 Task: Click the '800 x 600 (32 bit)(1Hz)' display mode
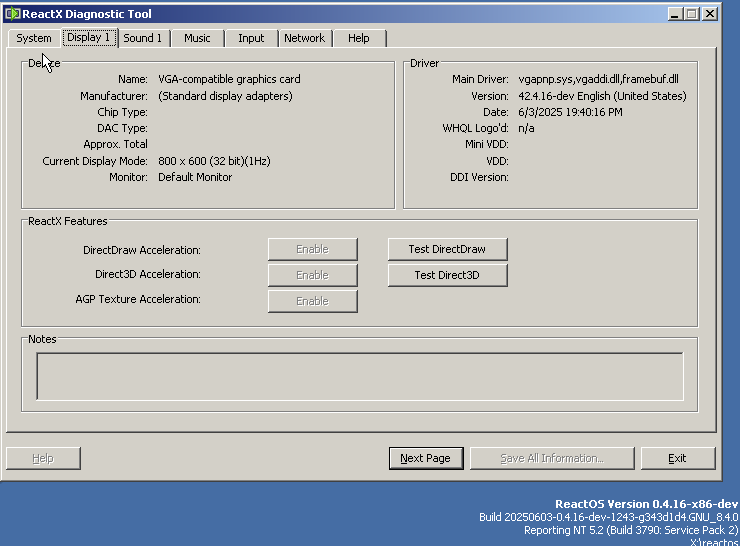(214, 161)
